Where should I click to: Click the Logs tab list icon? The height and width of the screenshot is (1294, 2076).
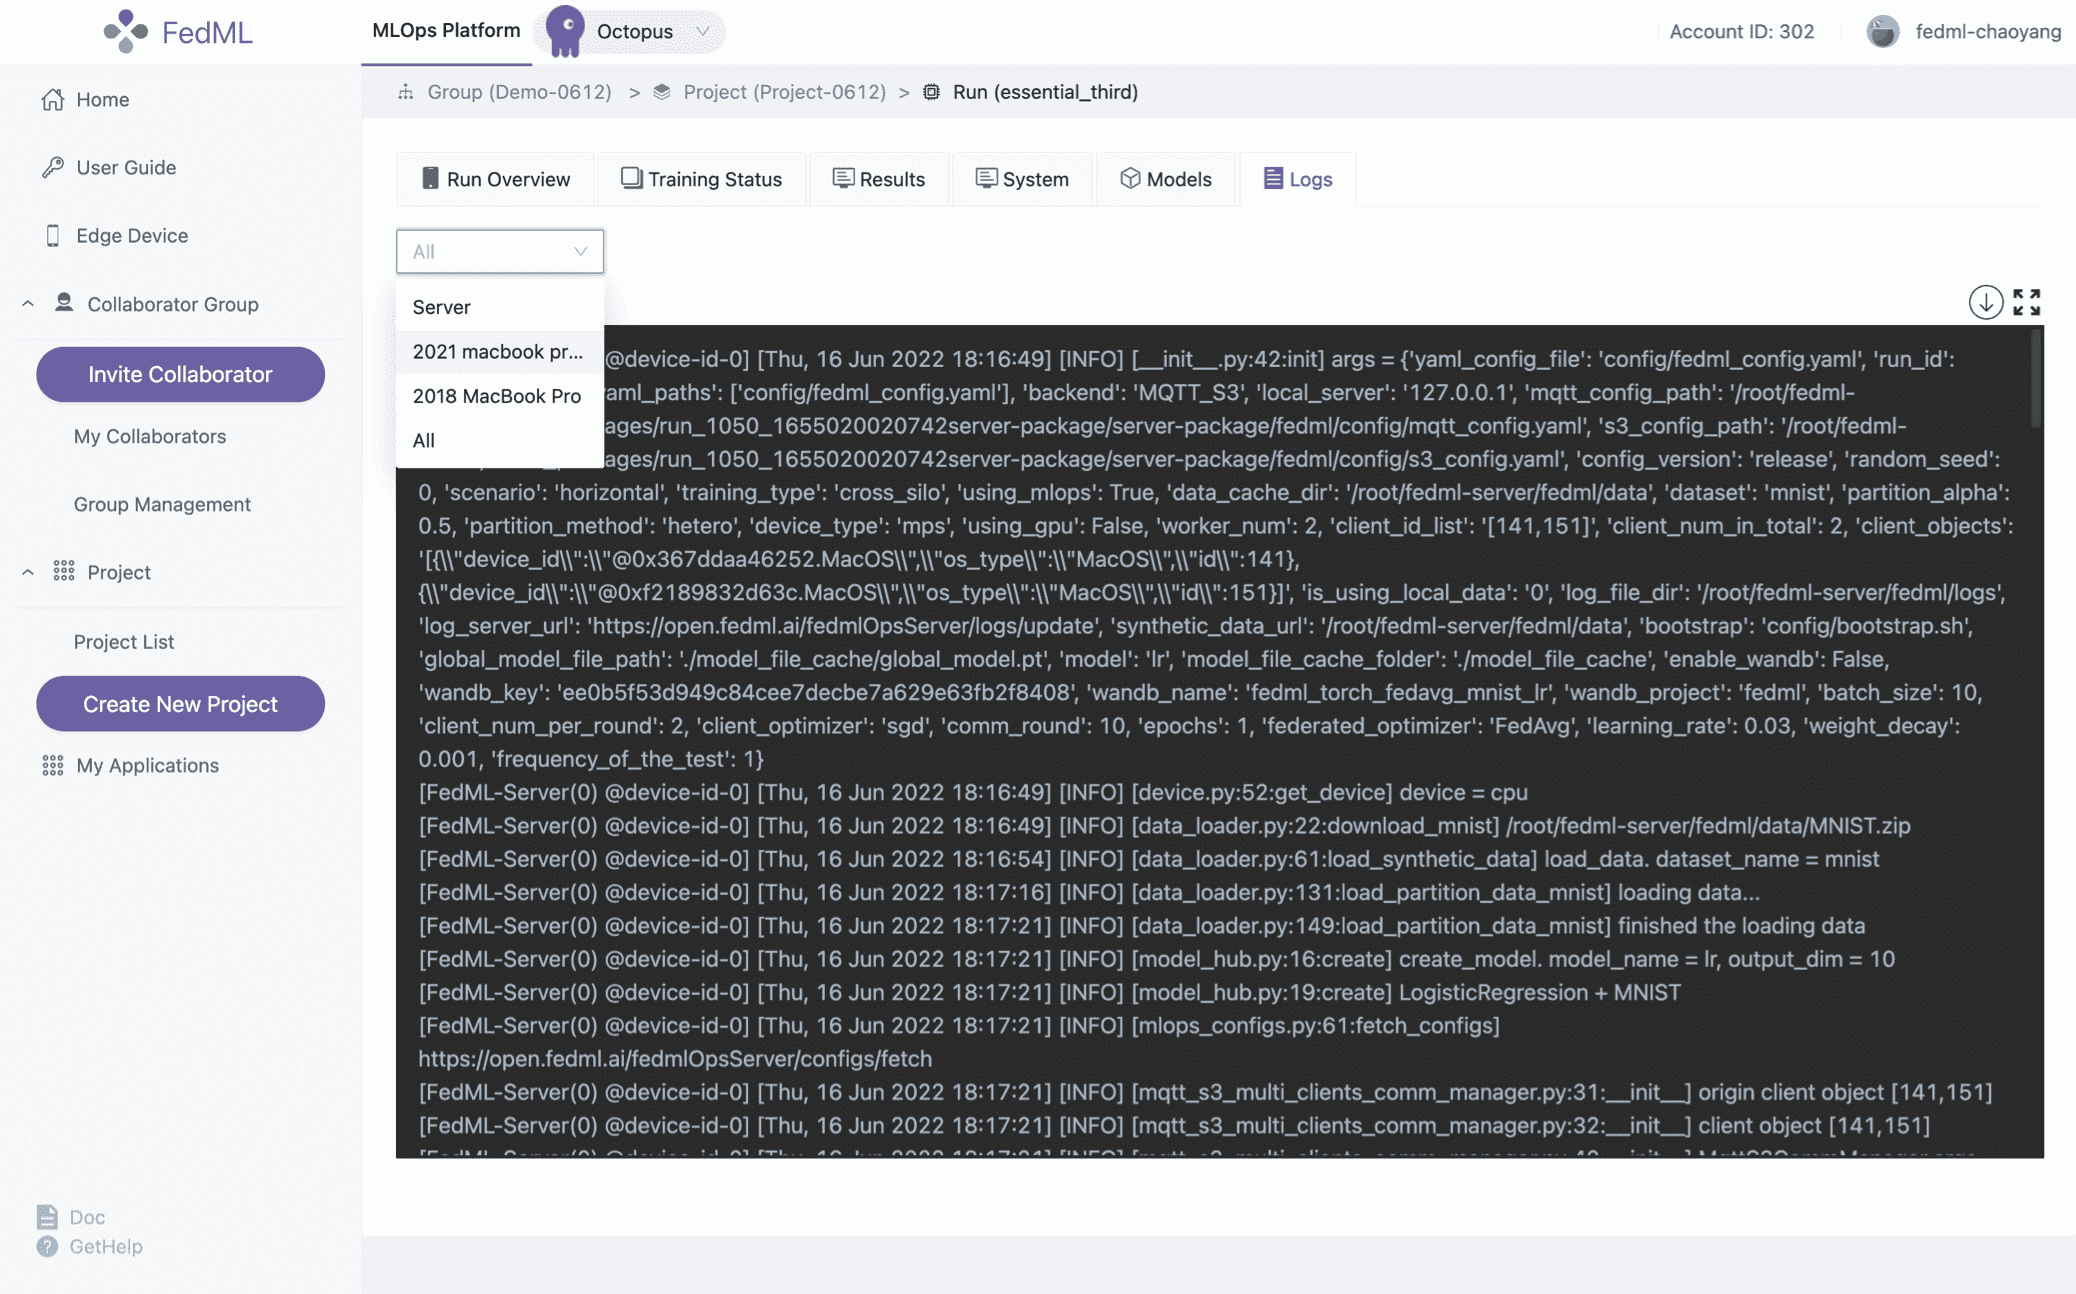coord(1272,178)
